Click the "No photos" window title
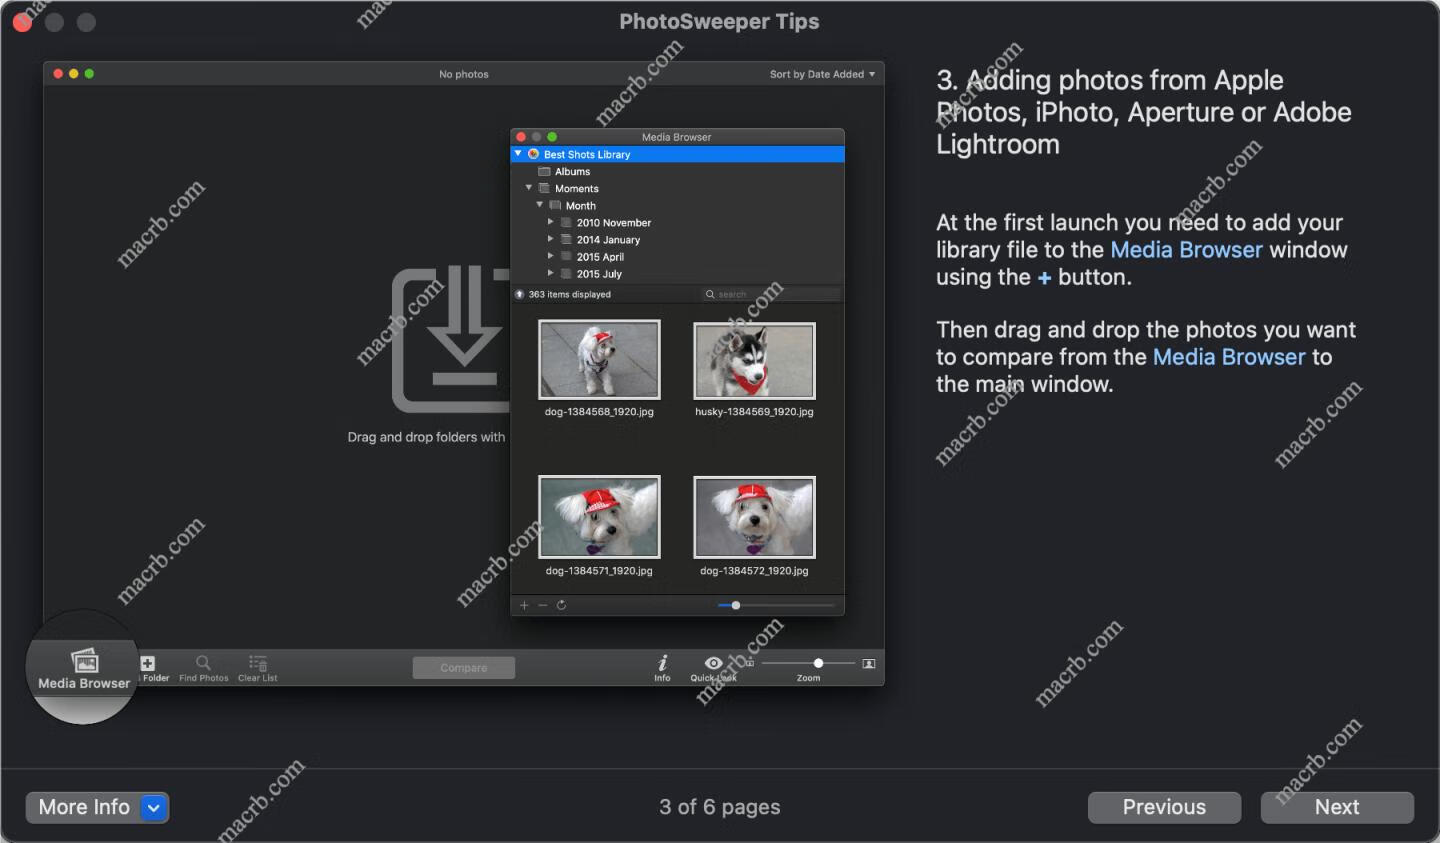 464,74
